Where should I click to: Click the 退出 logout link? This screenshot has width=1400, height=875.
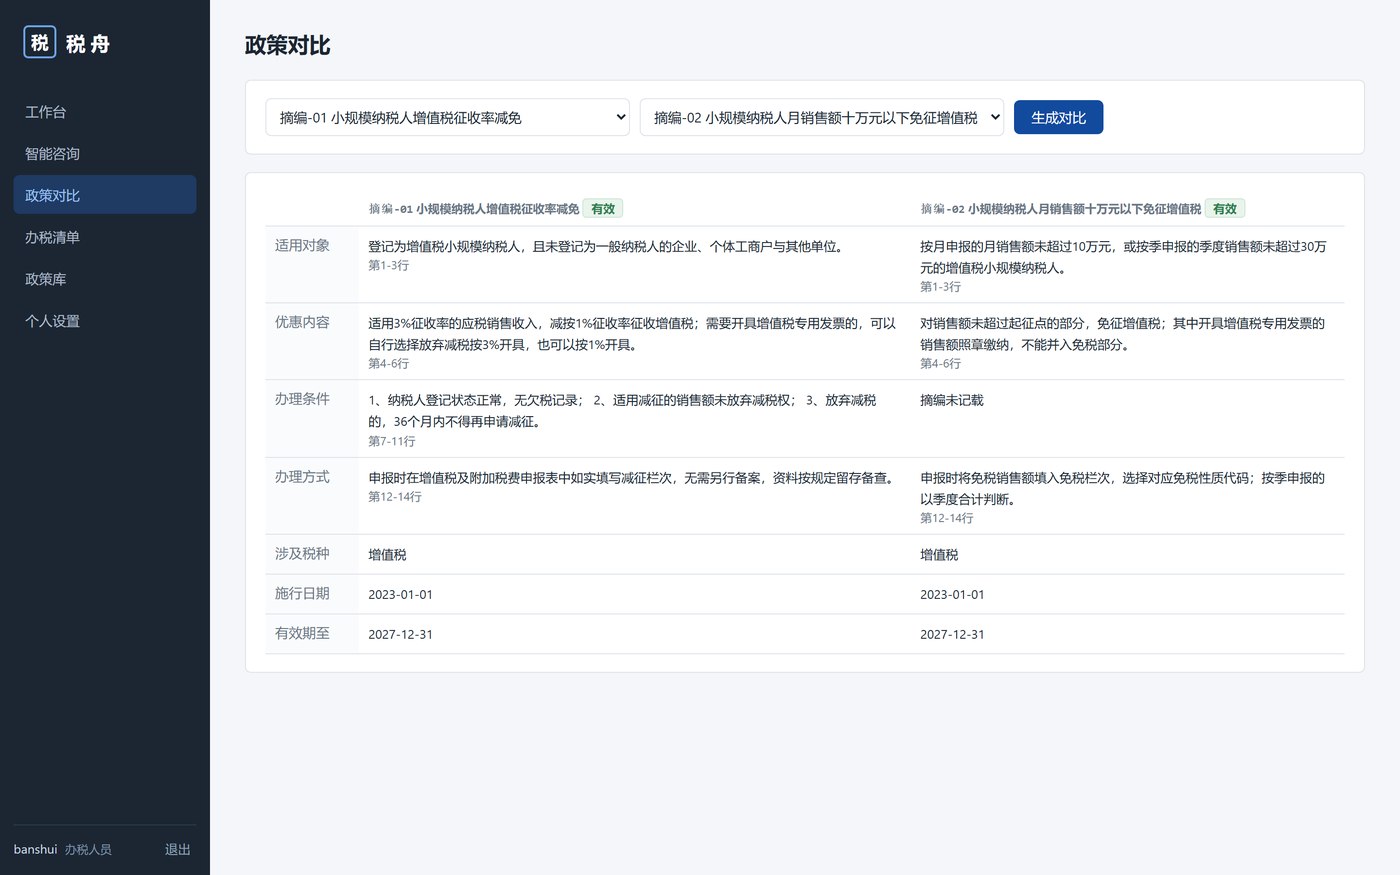(x=178, y=849)
